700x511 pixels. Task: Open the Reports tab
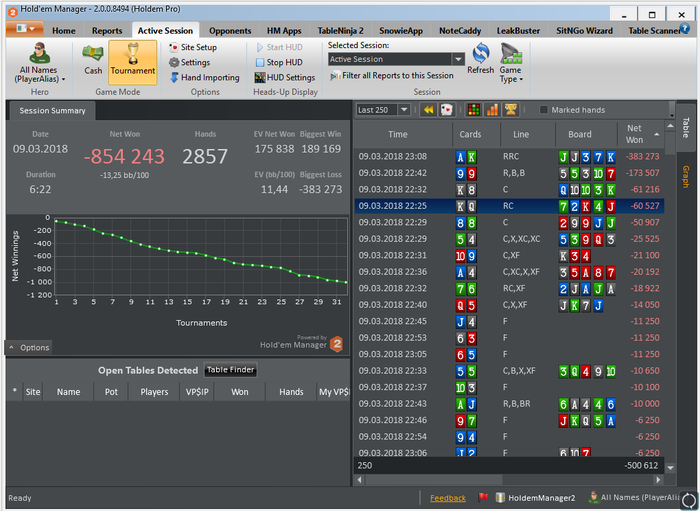(107, 31)
